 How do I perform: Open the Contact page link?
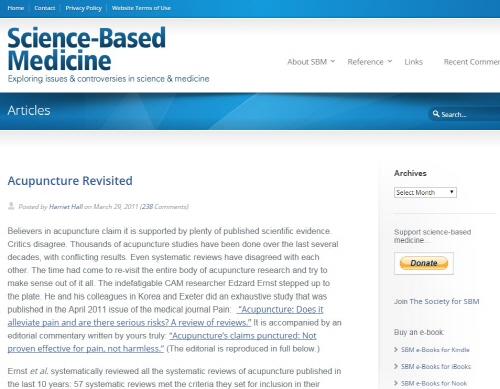click(x=45, y=8)
